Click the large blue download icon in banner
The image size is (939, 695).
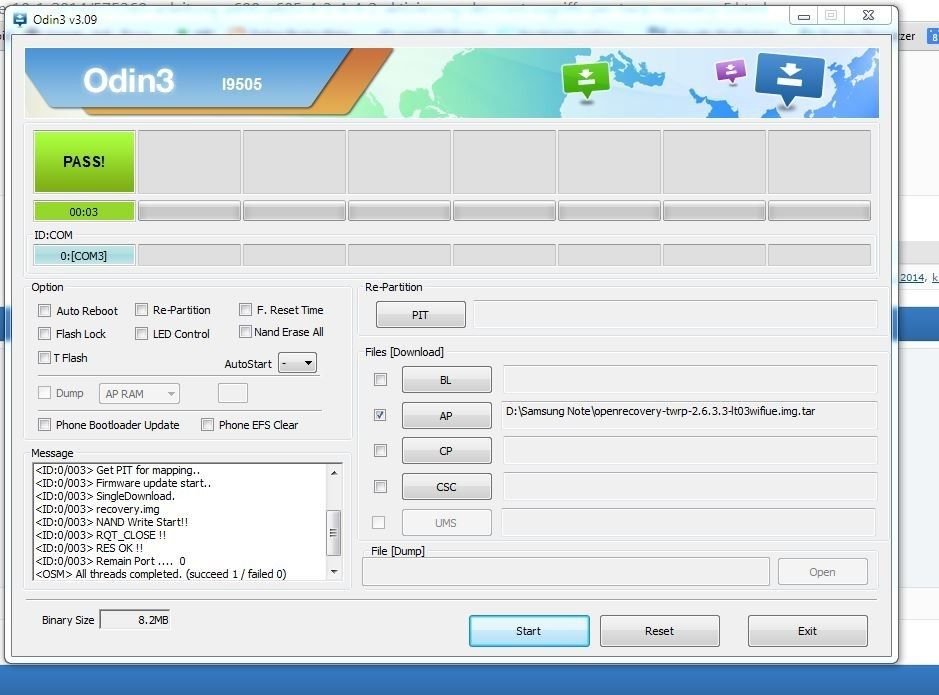coord(789,78)
